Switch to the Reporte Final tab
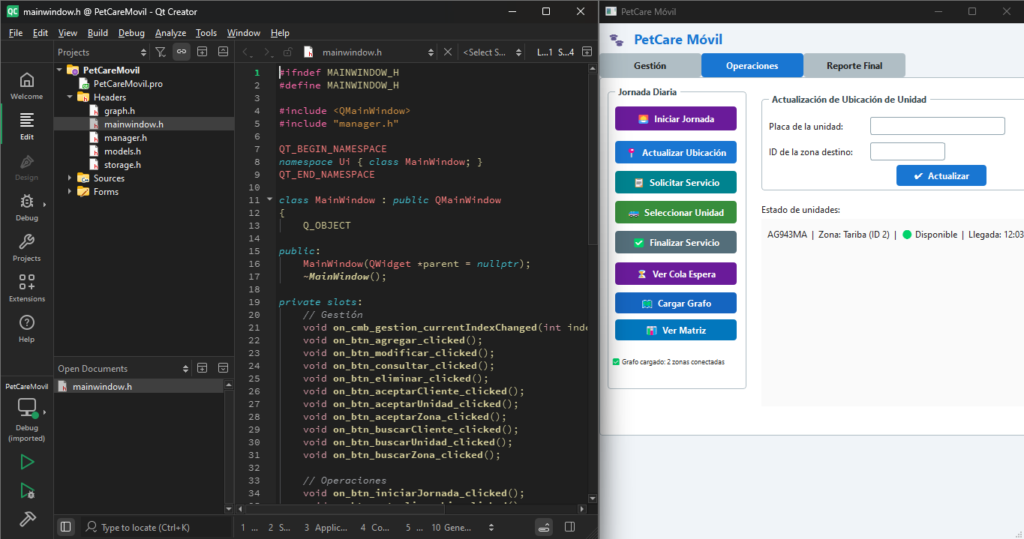The width and height of the screenshot is (1024, 539). click(x=854, y=65)
